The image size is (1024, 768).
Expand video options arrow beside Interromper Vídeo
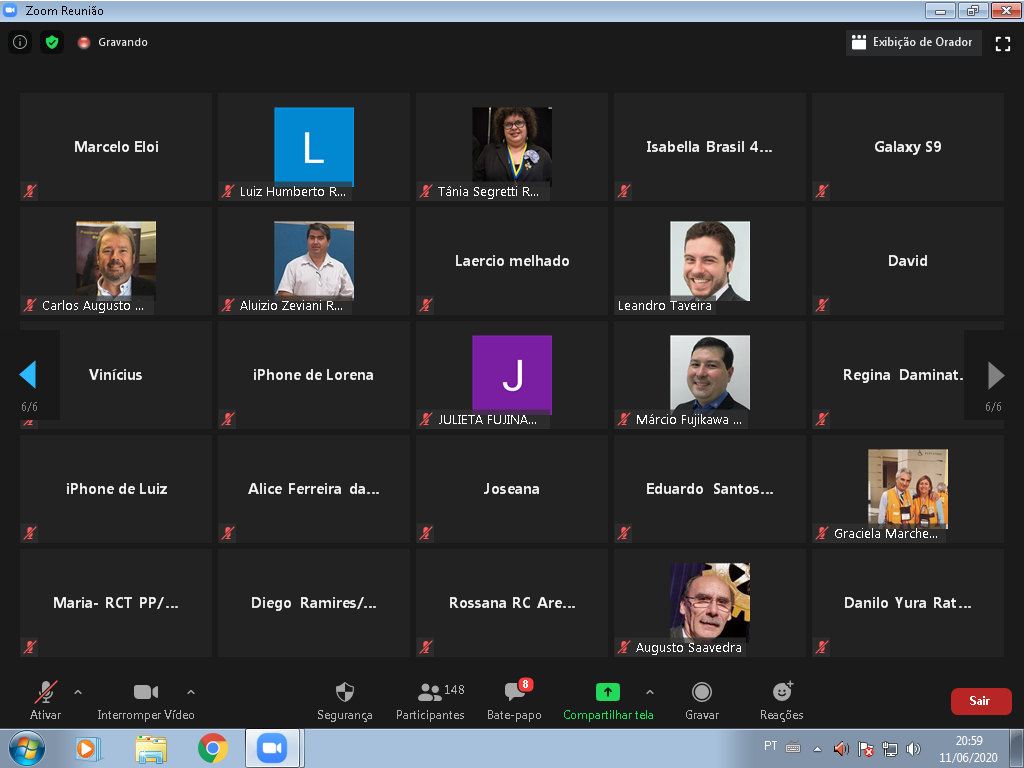pos(191,691)
